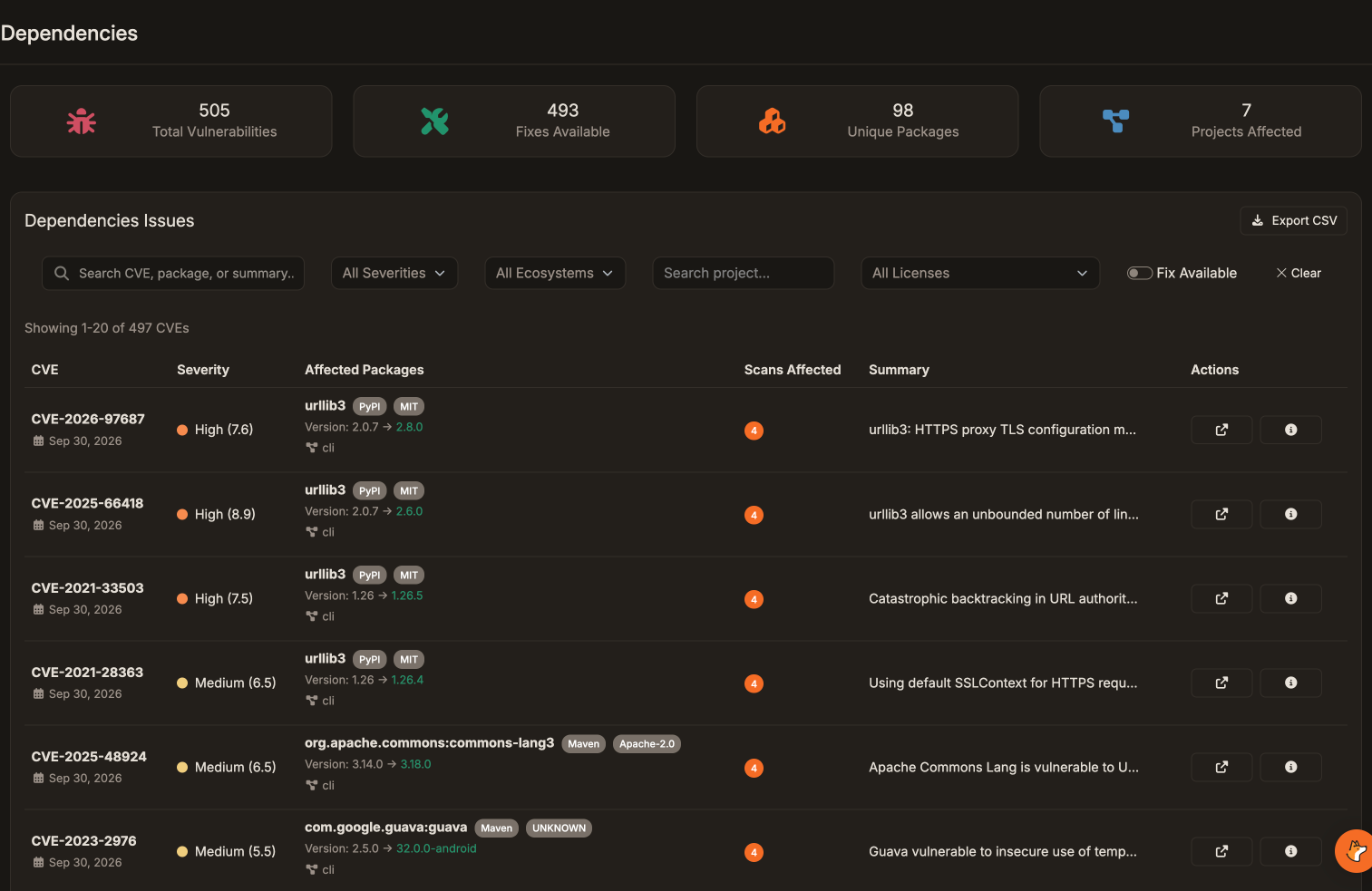Show info for CVE-2021-28363
Screen dimensions: 1372x891
pyautogui.click(x=1290, y=683)
